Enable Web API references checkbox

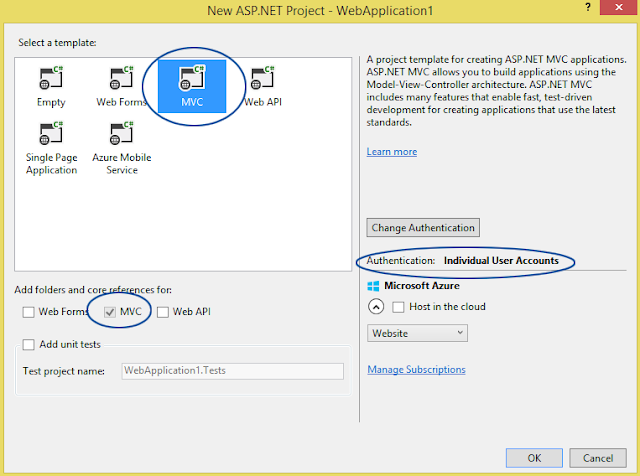(x=163, y=312)
